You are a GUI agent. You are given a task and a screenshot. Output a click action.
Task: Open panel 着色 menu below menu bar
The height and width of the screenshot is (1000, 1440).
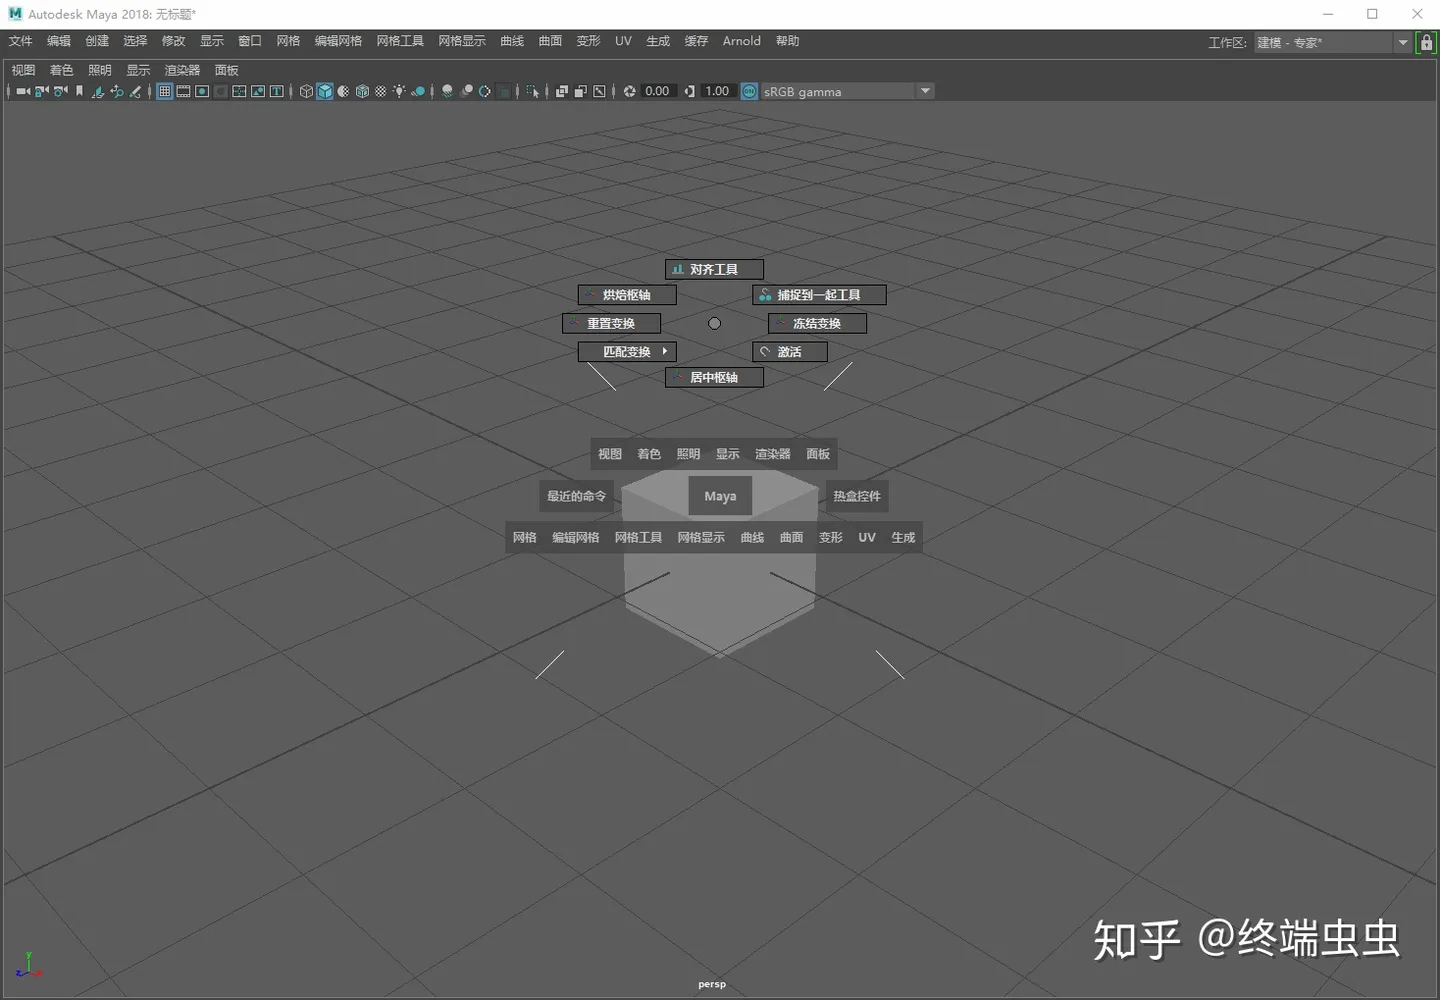point(62,70)
